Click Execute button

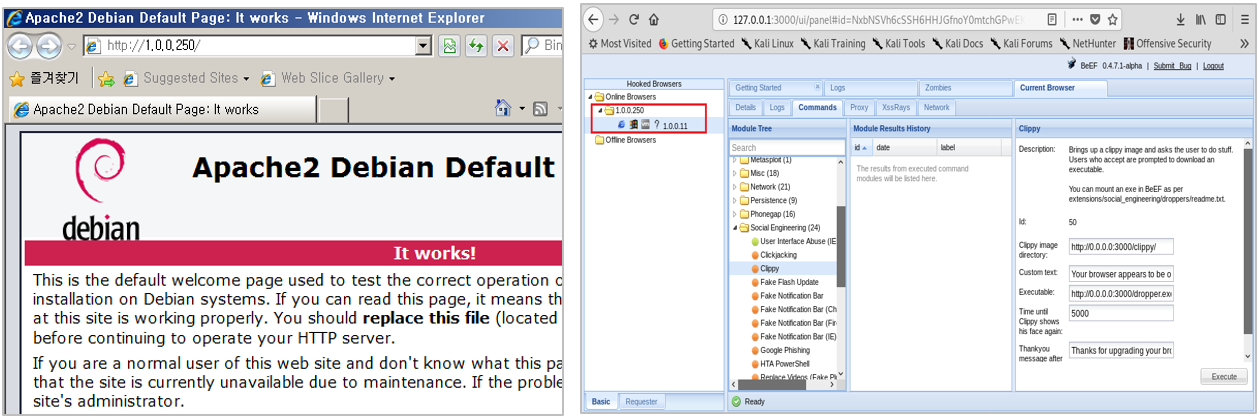(x=1224, y=377)
